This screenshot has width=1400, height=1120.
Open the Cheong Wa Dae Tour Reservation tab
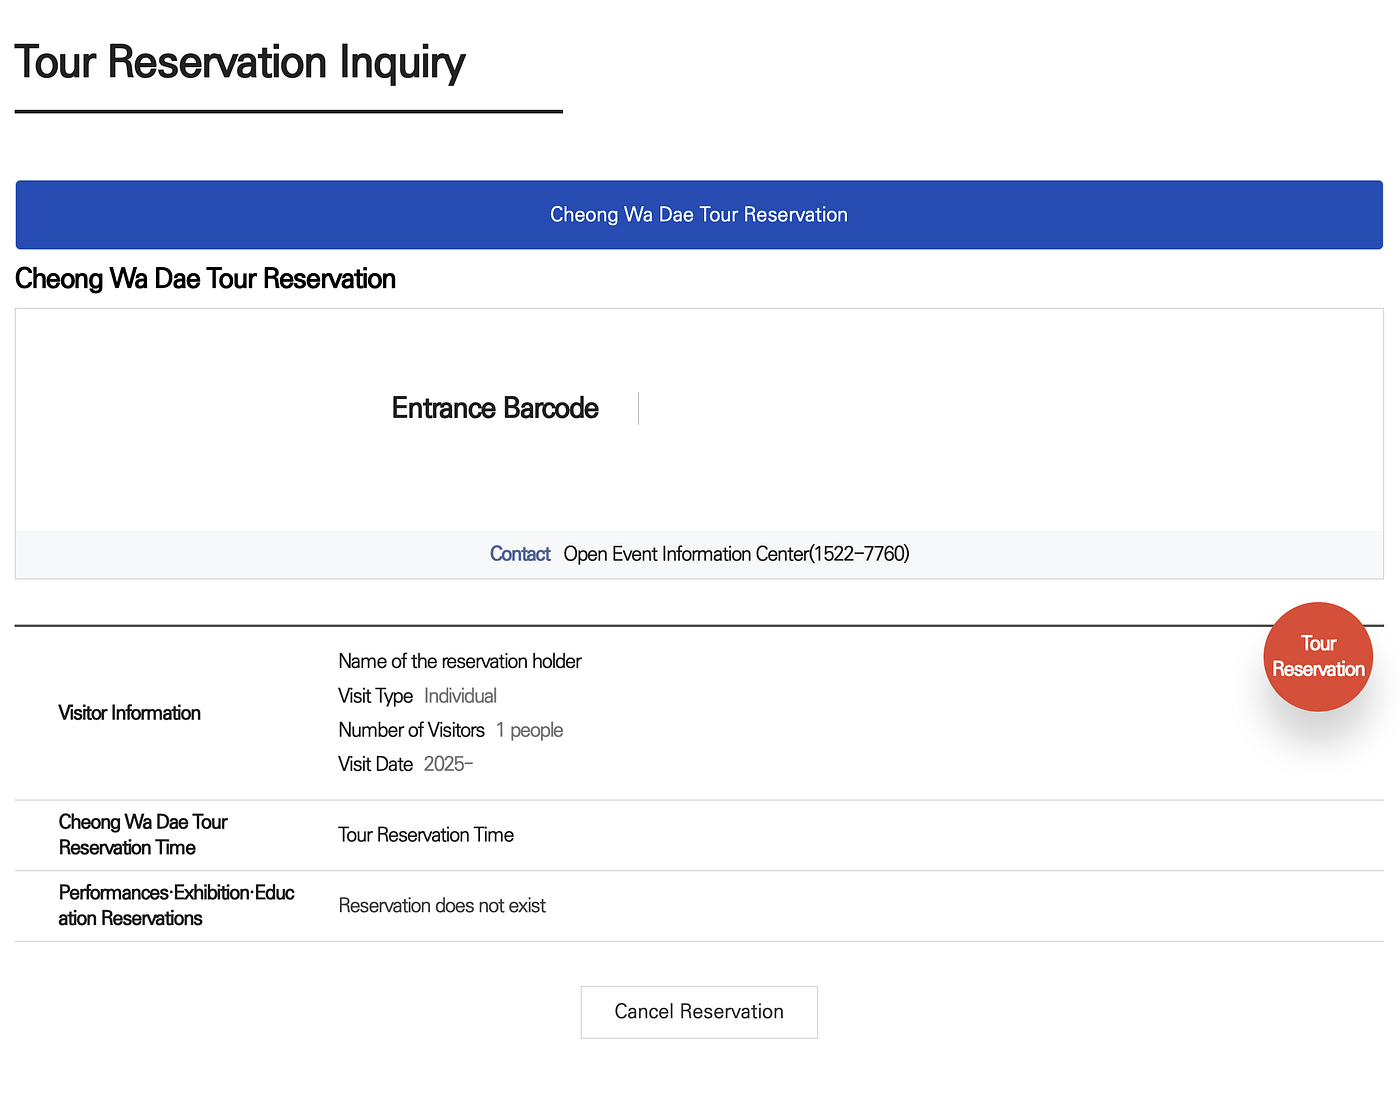(x=699, y=215)
